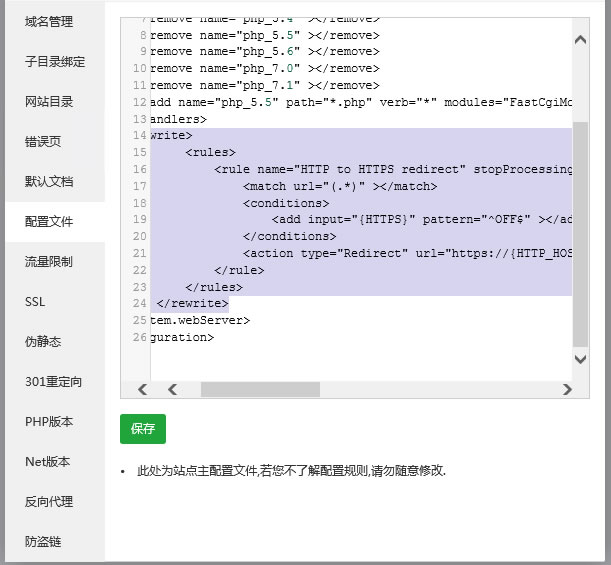Click the remove php_5.6 line

click(265, 51)
